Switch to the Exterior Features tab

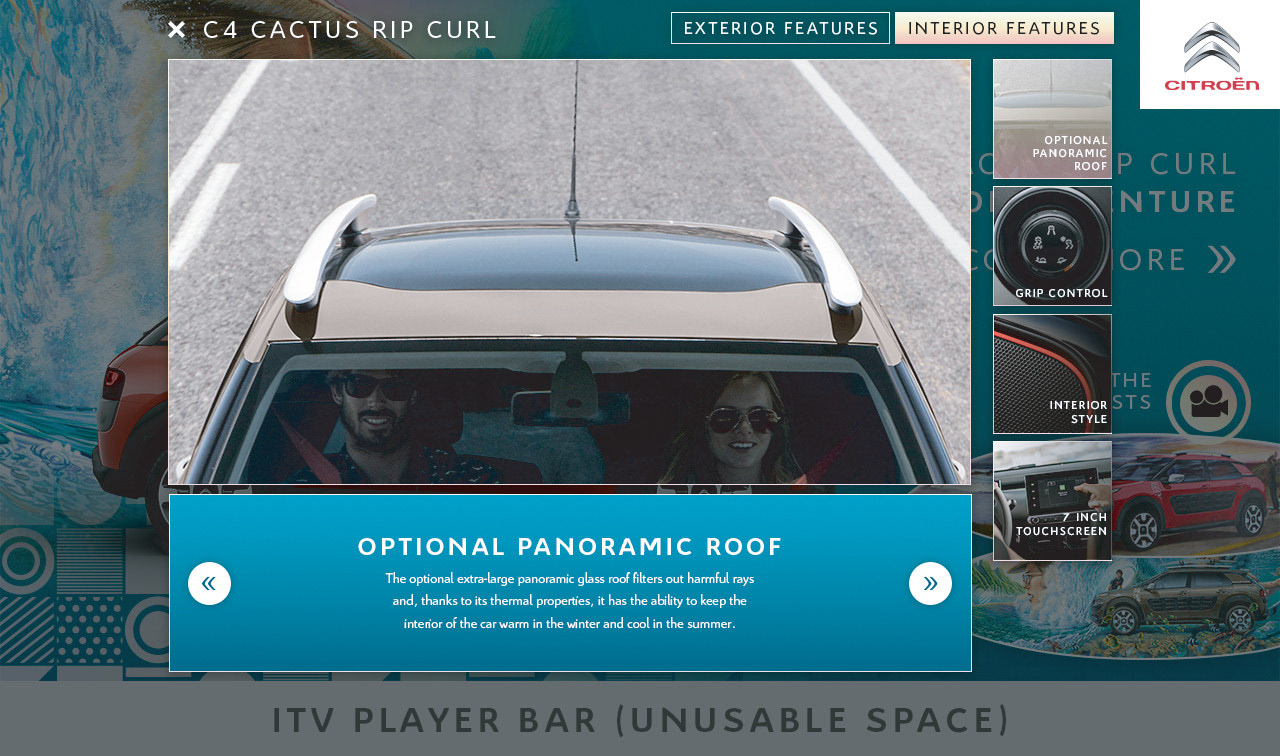tap(780, 28)
